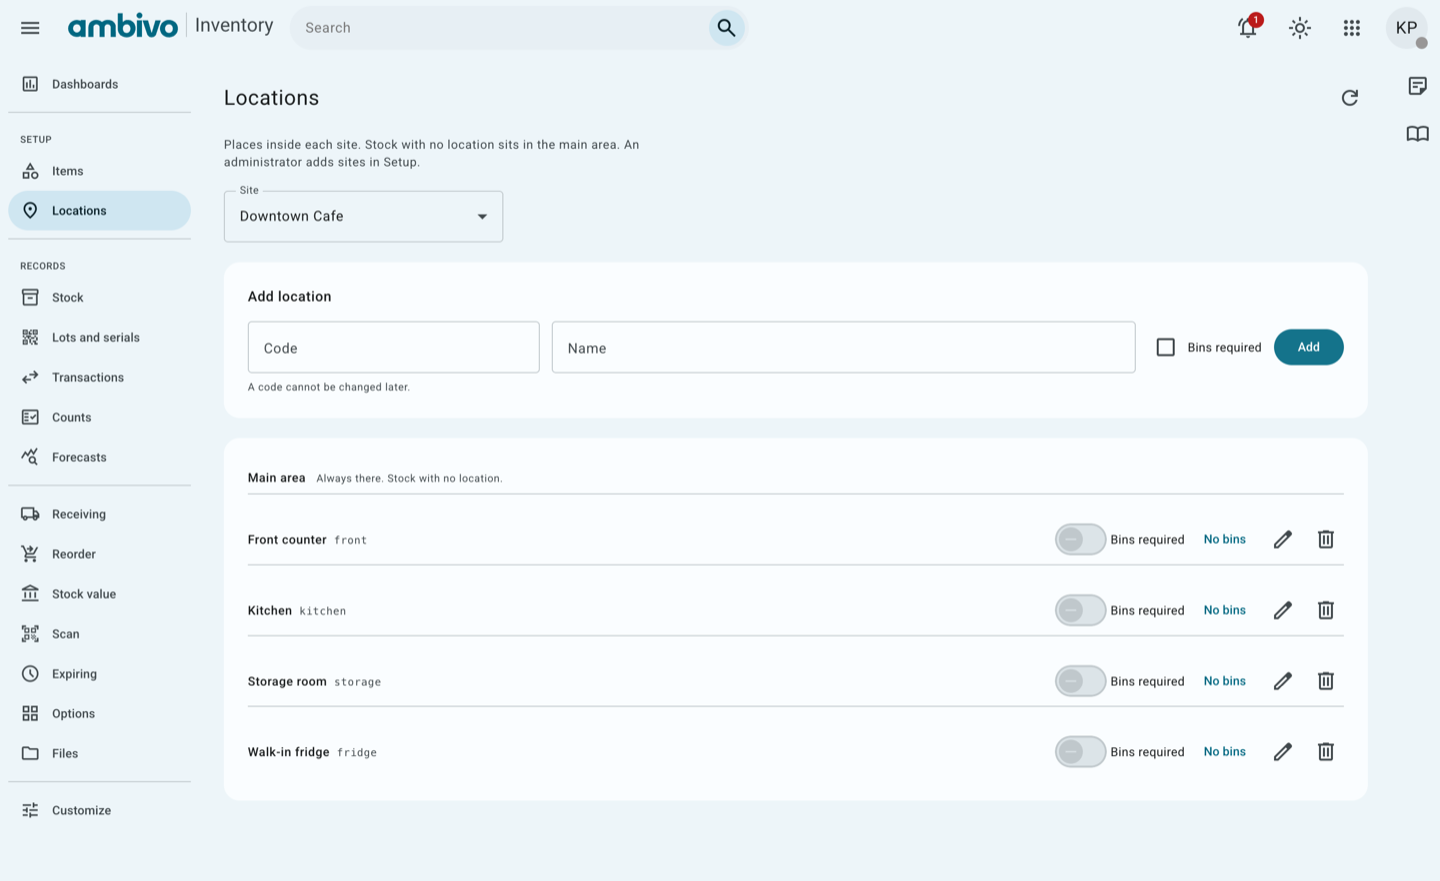This screenshot has height=881, width=1440.
Task: Toggle Bins required for Storage room
Action: 1080,682
